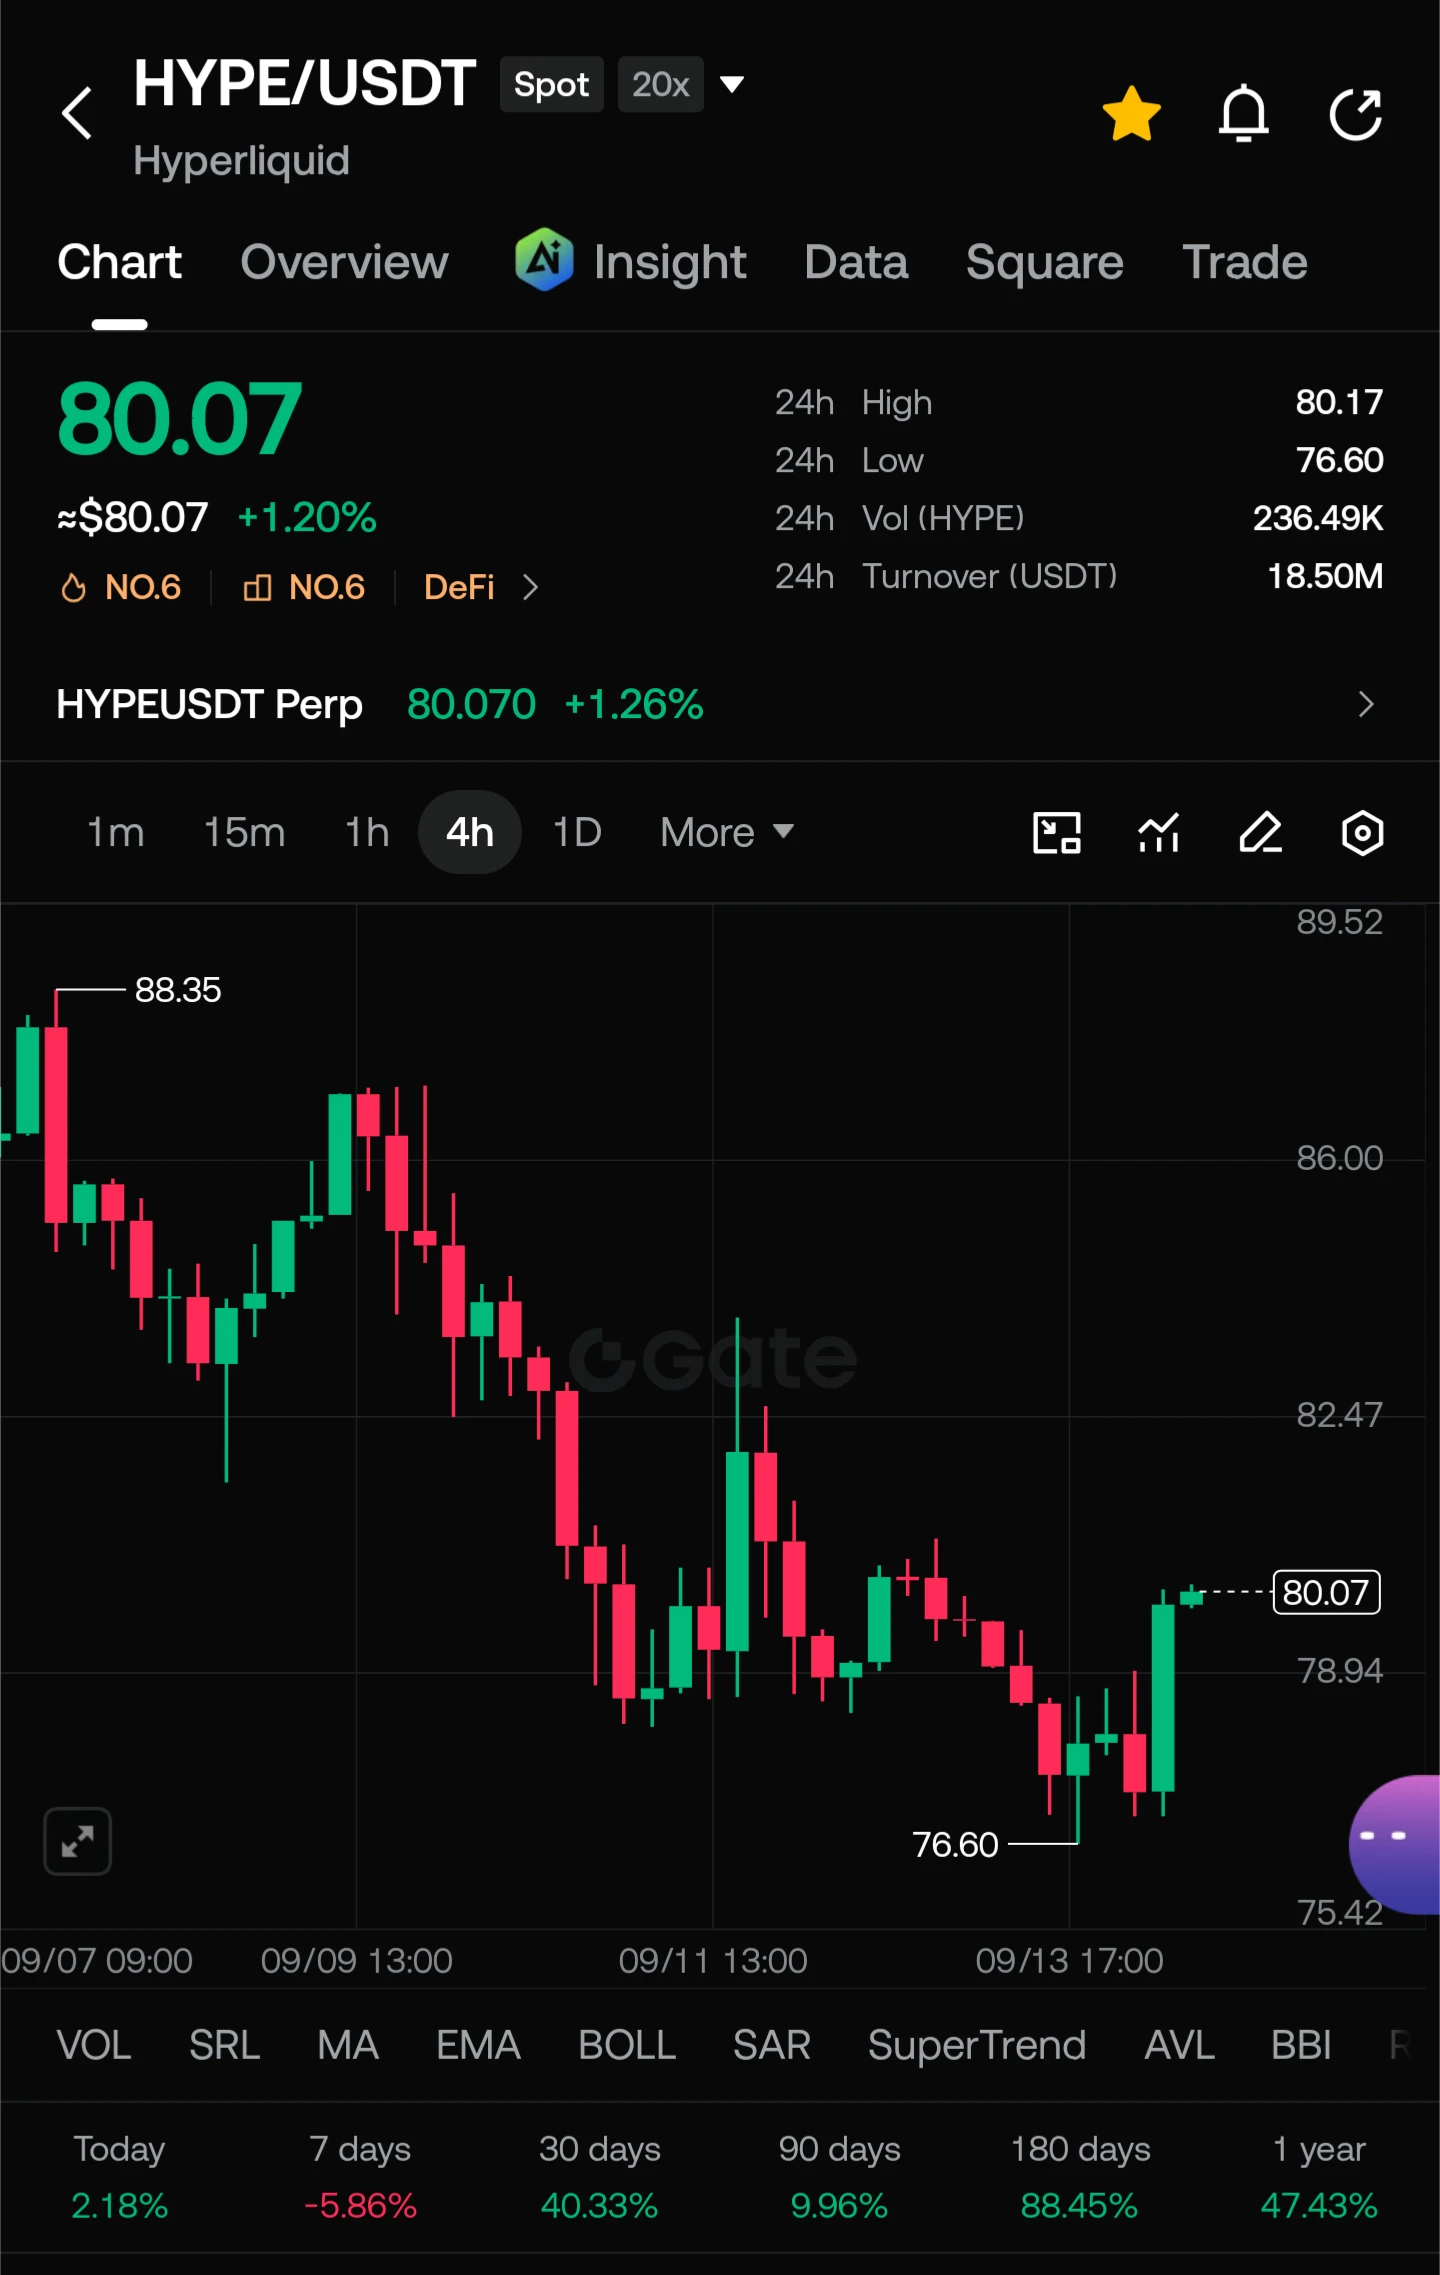Toggle the SAR indicator

772,2045
